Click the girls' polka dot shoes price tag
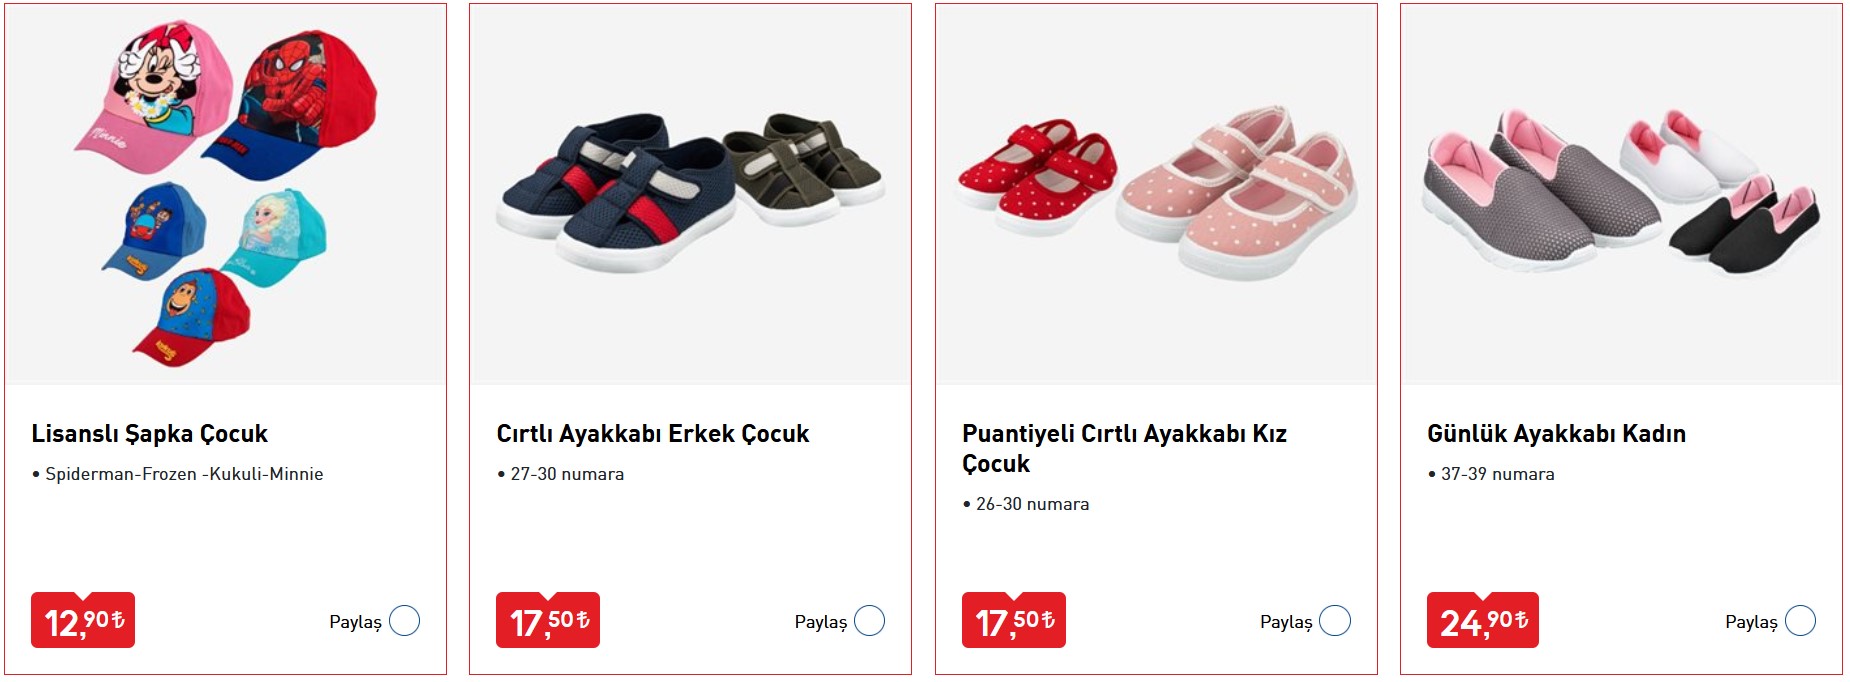Viewport: 1850px width, 682px height. 1013,621
